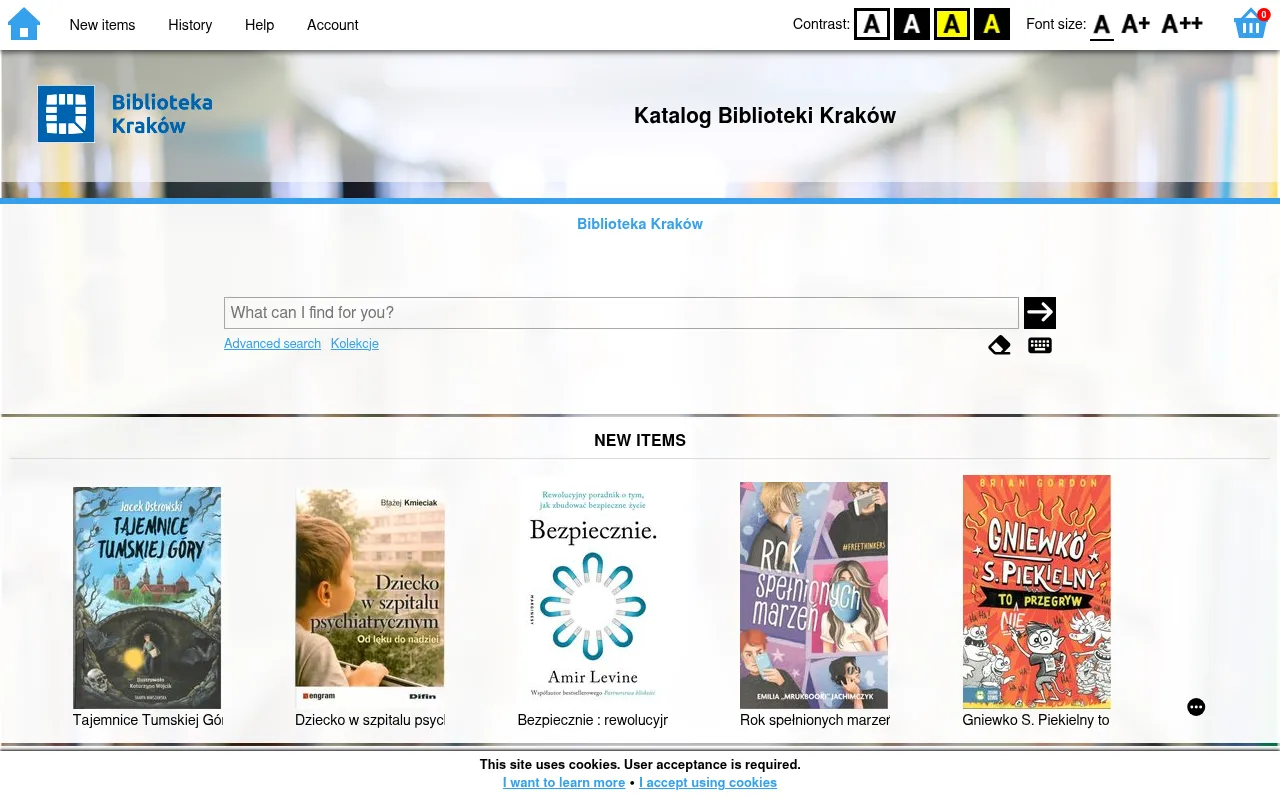Click I want to learn more
1280x800 pixels.
click(564, 782)
